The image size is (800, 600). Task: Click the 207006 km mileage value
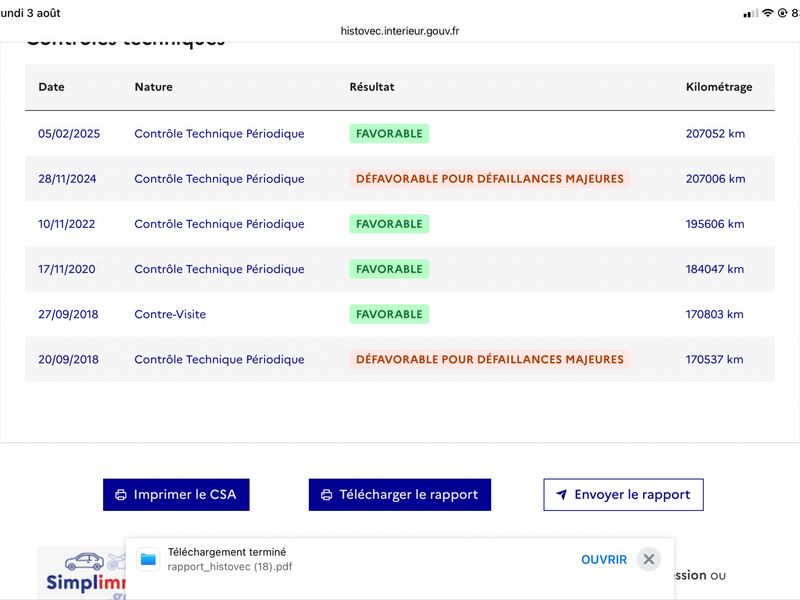pyautogui.click(x=715, y=179)
